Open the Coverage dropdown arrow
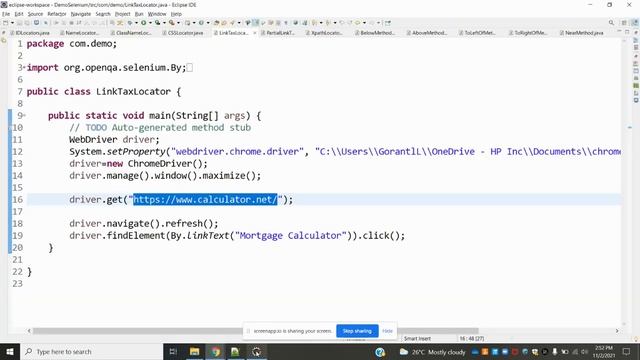 click(x=164, y=23)
